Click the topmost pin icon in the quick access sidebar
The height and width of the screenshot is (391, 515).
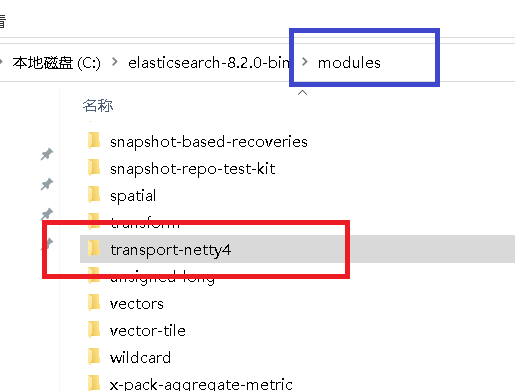[x=47, y=154]
